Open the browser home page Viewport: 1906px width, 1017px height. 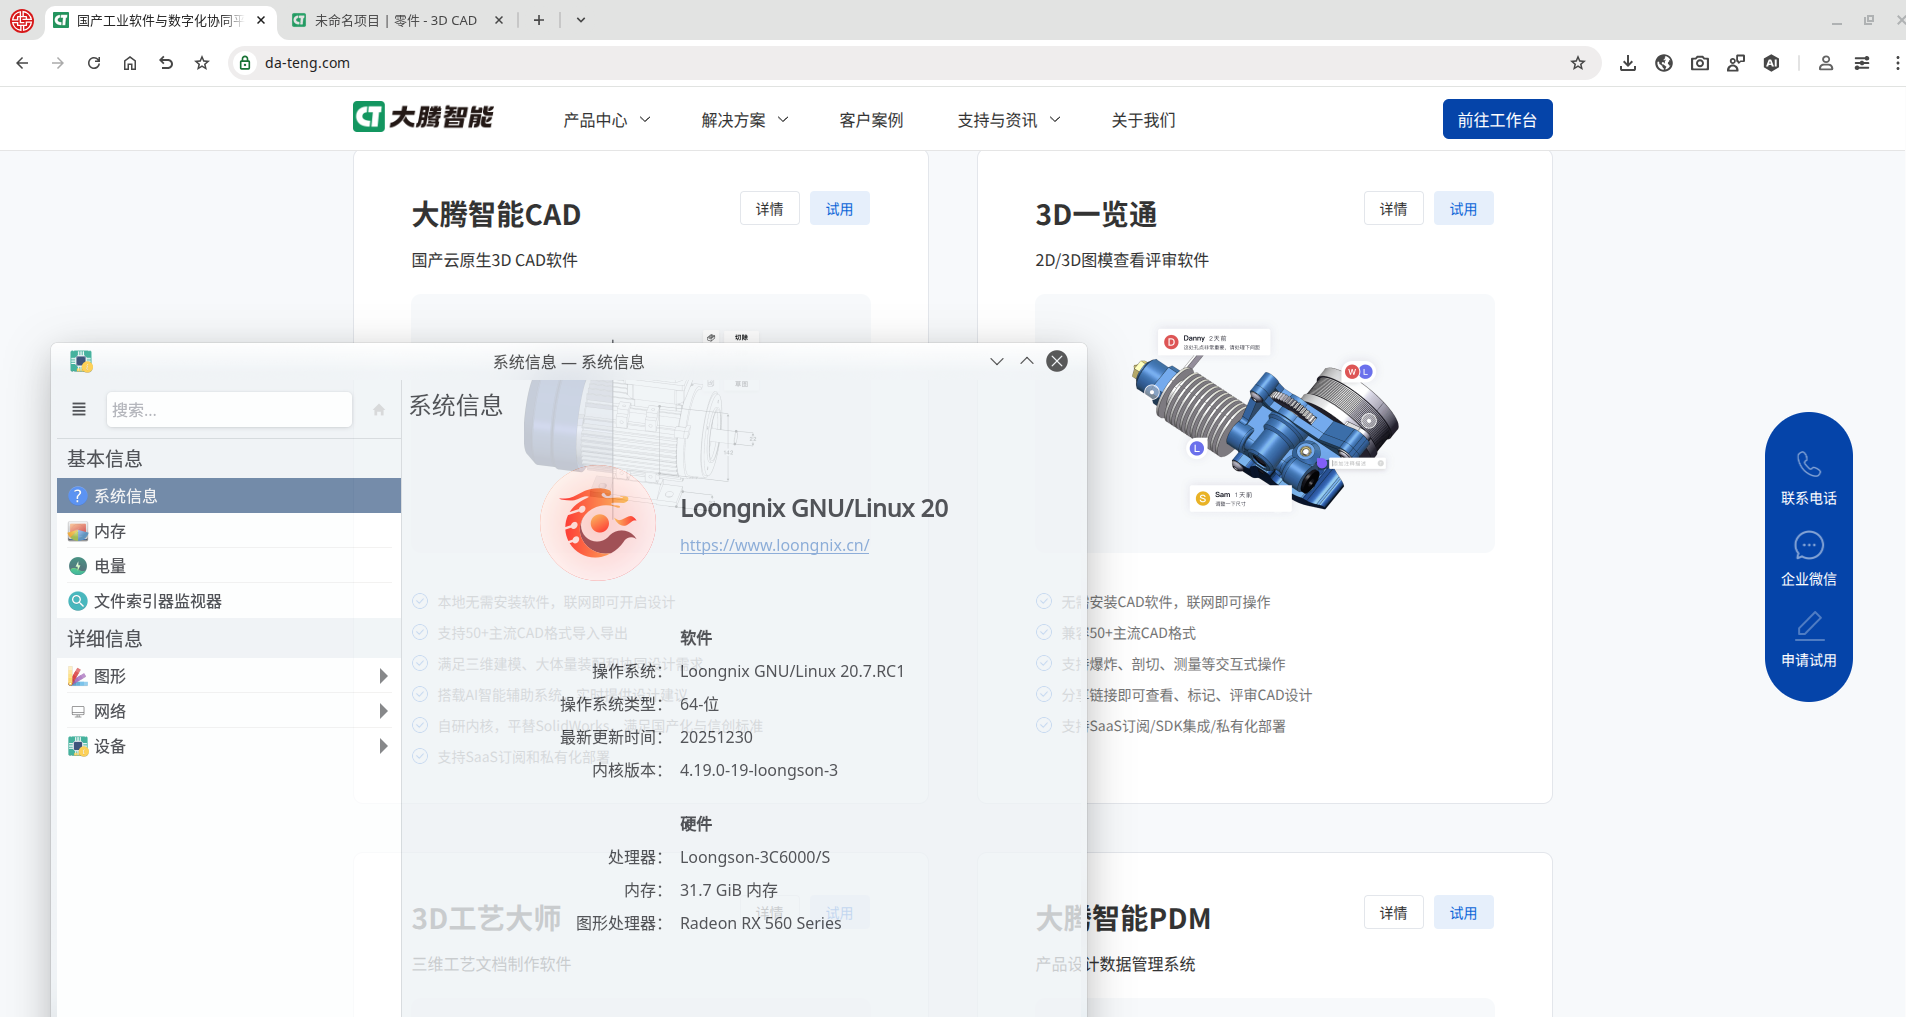pos(130,63)
